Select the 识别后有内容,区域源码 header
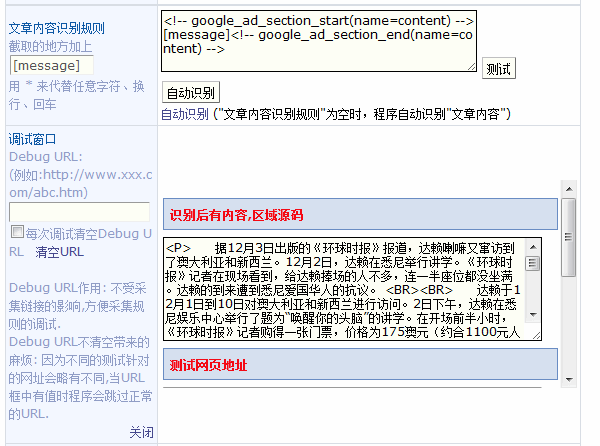600x446 pixels. pyautogui.click(x=237, y=214)
